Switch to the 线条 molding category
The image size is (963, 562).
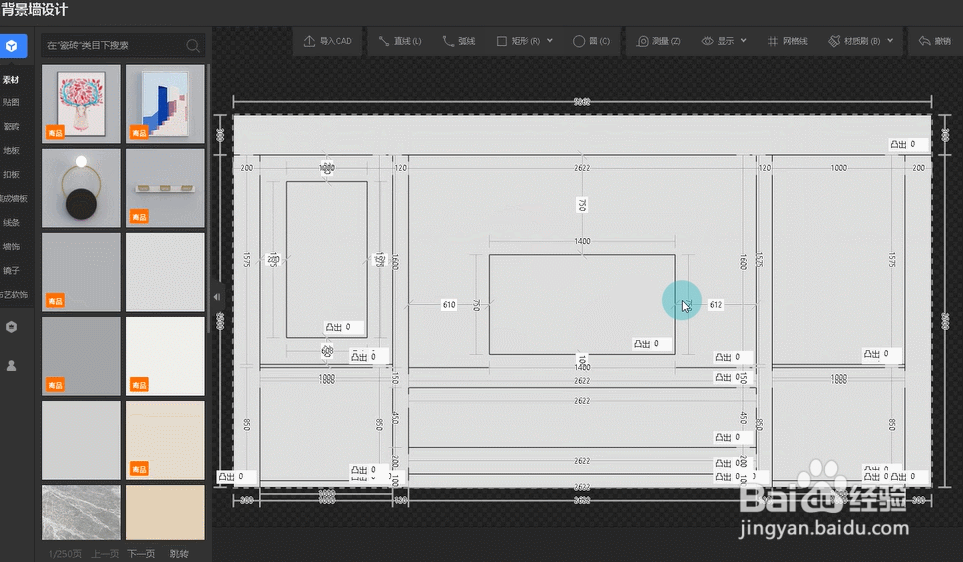11,222
